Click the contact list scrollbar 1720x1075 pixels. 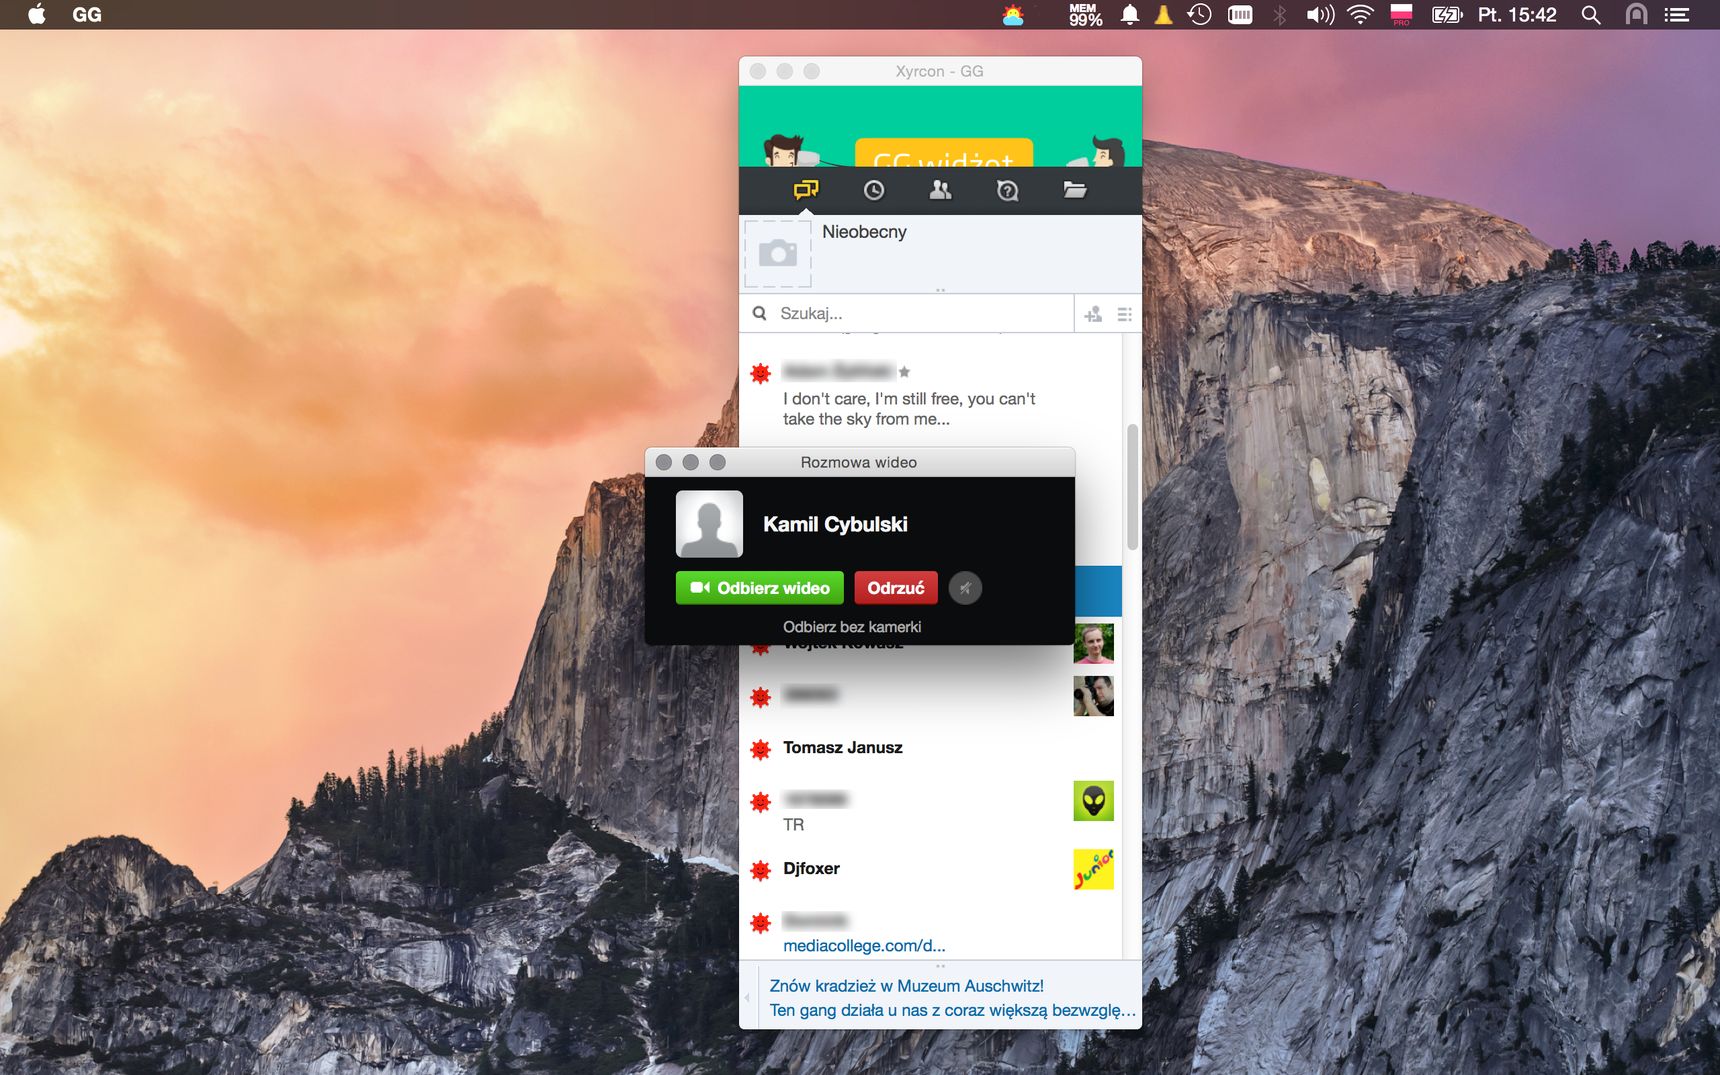[x=1132, y=487]
